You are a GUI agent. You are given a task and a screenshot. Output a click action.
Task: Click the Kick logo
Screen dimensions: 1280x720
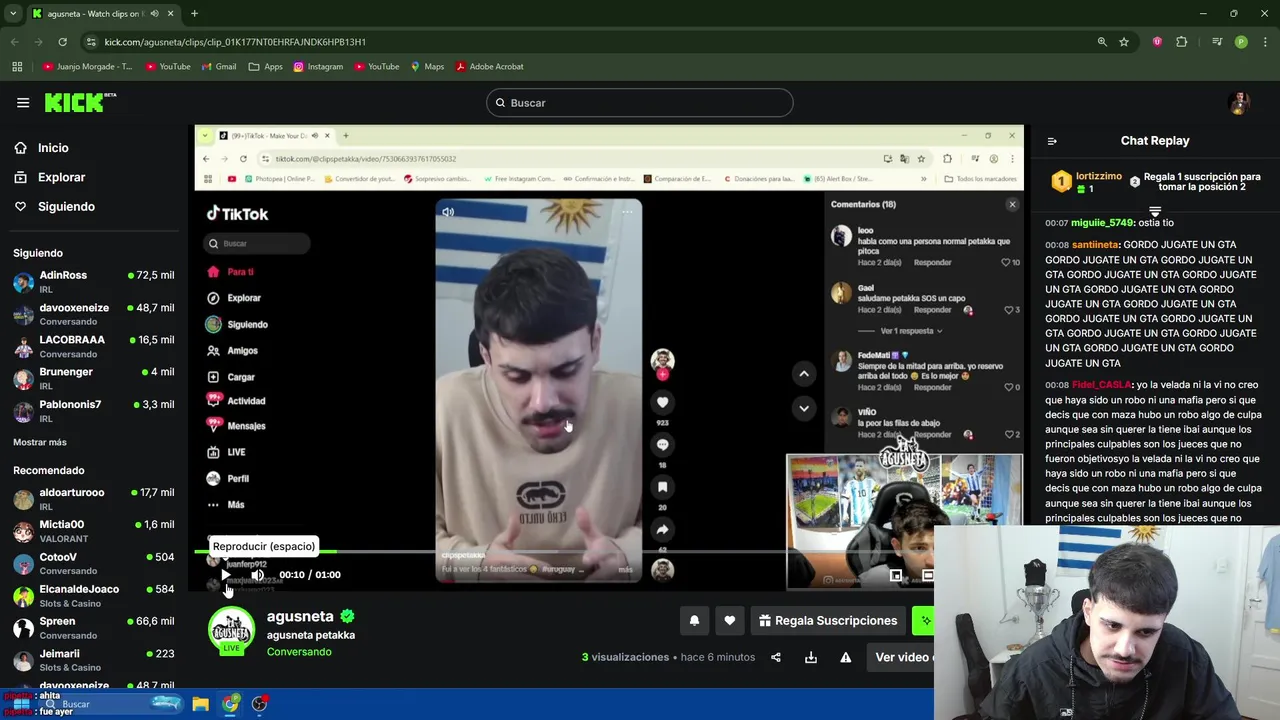point(80,103)
